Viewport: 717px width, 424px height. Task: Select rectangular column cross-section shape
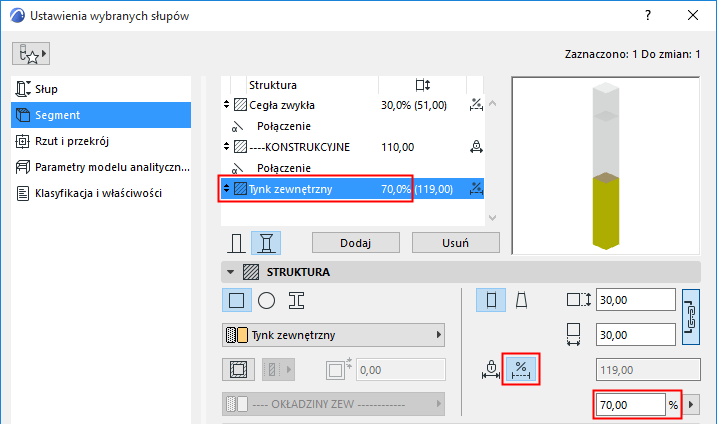[x=237, y=300]
